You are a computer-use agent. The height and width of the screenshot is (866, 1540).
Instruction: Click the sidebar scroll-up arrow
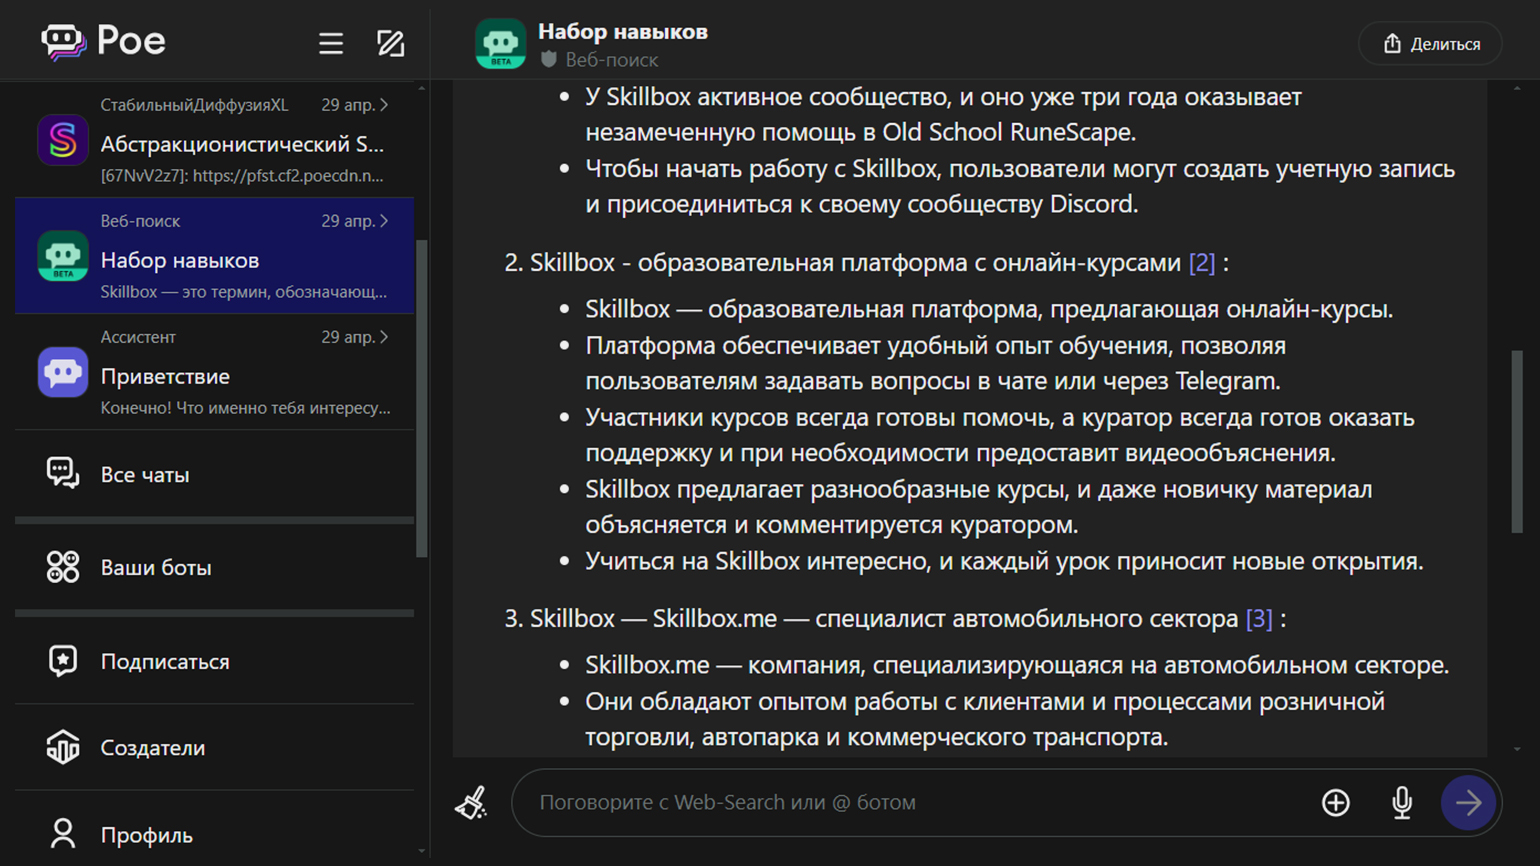coord(421,89)
